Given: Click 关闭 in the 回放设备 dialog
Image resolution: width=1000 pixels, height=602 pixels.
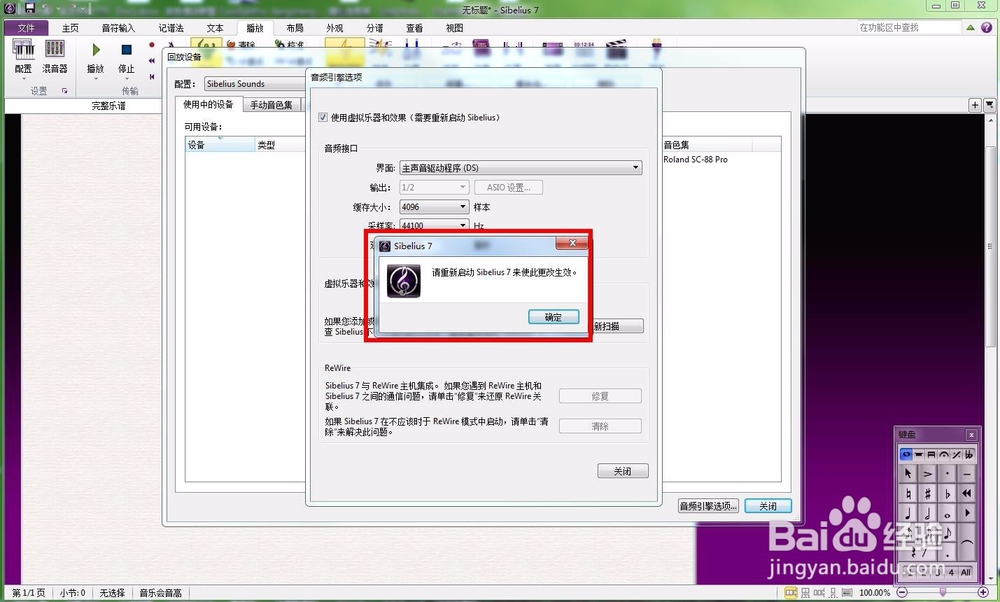Looking at the screenshot, I should pyautogui.click(x=768, y=506).
